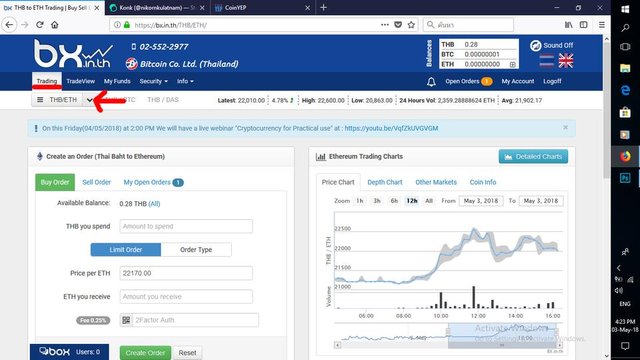Click Logoff link
Screen dimensions: 640x360
coord(552,82)
